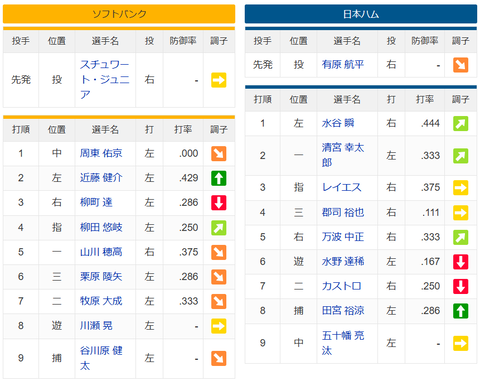The height and width of the screenshot is (381, 480).
Task: Click yellow arrow in レイエス row
Action: tap(461, 188)
